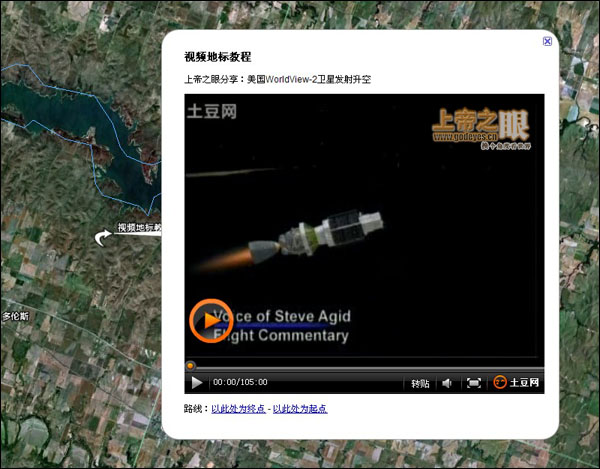Click the 多伦斯 place label on map

(16, 316)
